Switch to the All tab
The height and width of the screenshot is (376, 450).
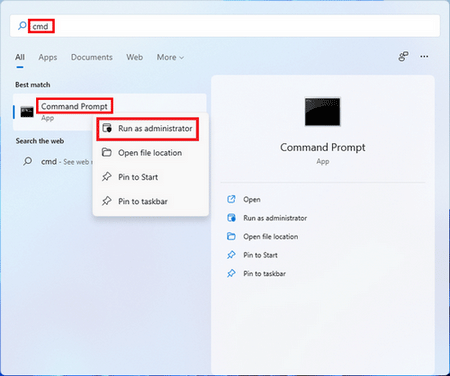(20, 57)
